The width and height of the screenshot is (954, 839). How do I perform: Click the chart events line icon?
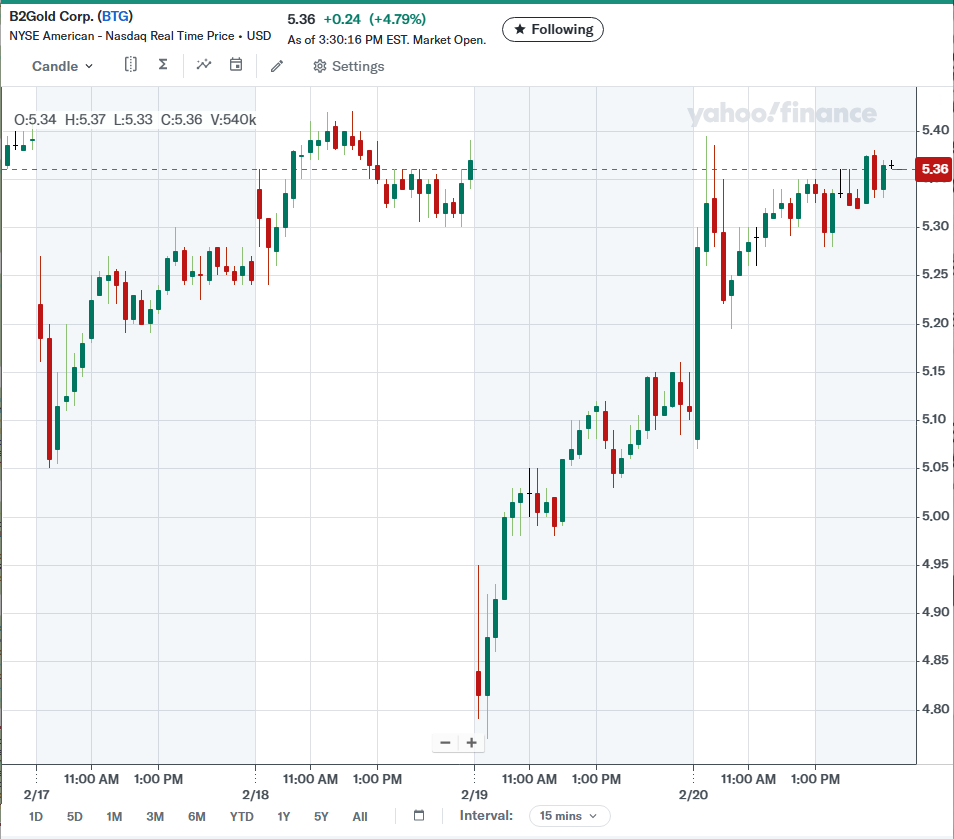pyautogui.click(x=204, y=64)
